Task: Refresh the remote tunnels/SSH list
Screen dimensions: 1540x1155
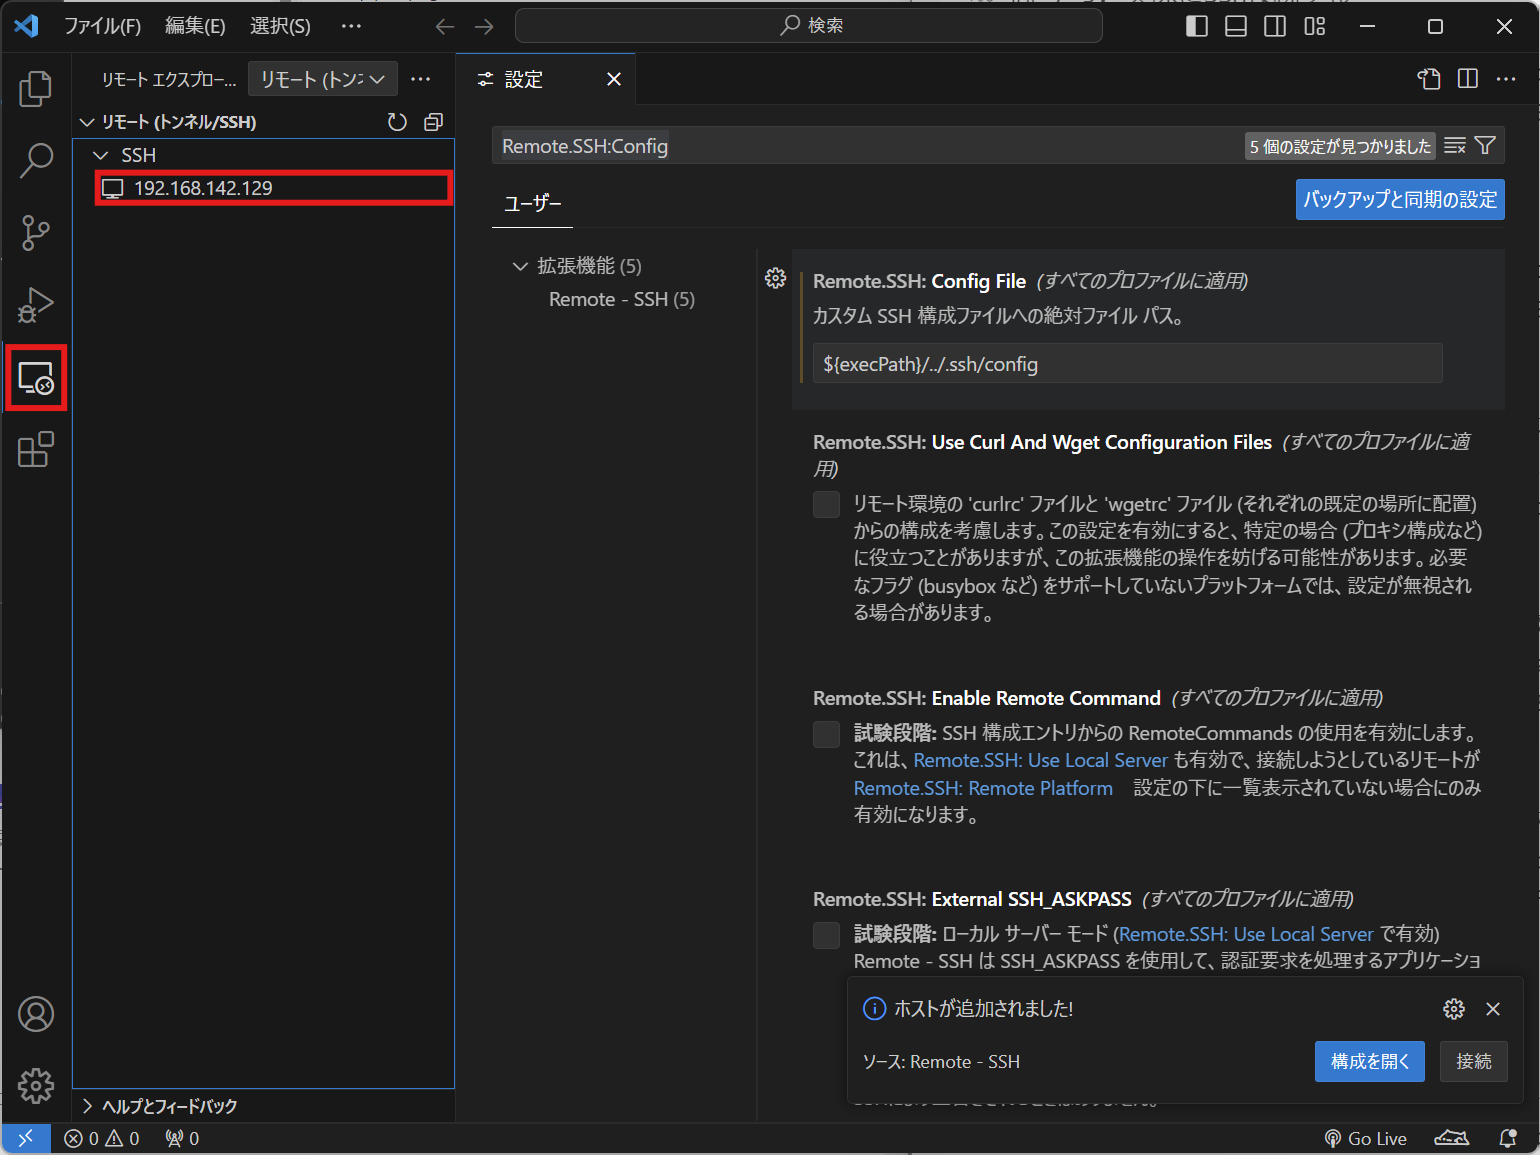Action: pos(397,121)
